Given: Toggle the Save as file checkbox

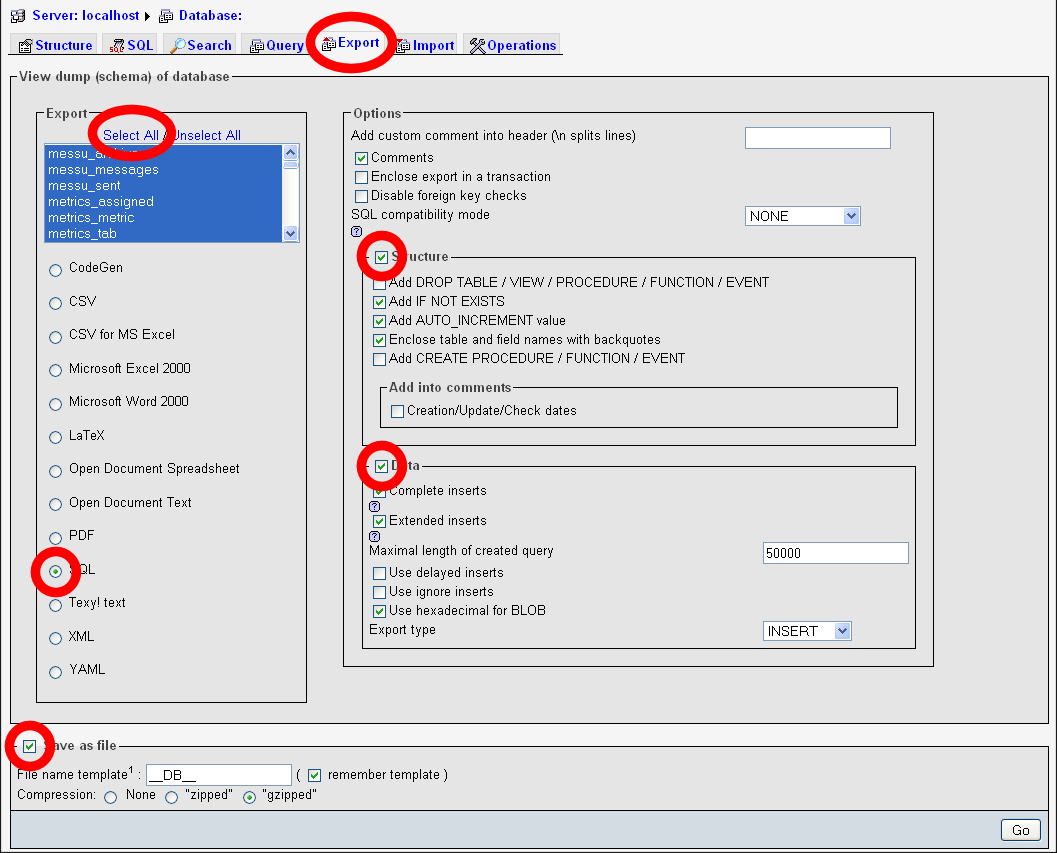Looking at the screenshot, I should pos(29,746).
